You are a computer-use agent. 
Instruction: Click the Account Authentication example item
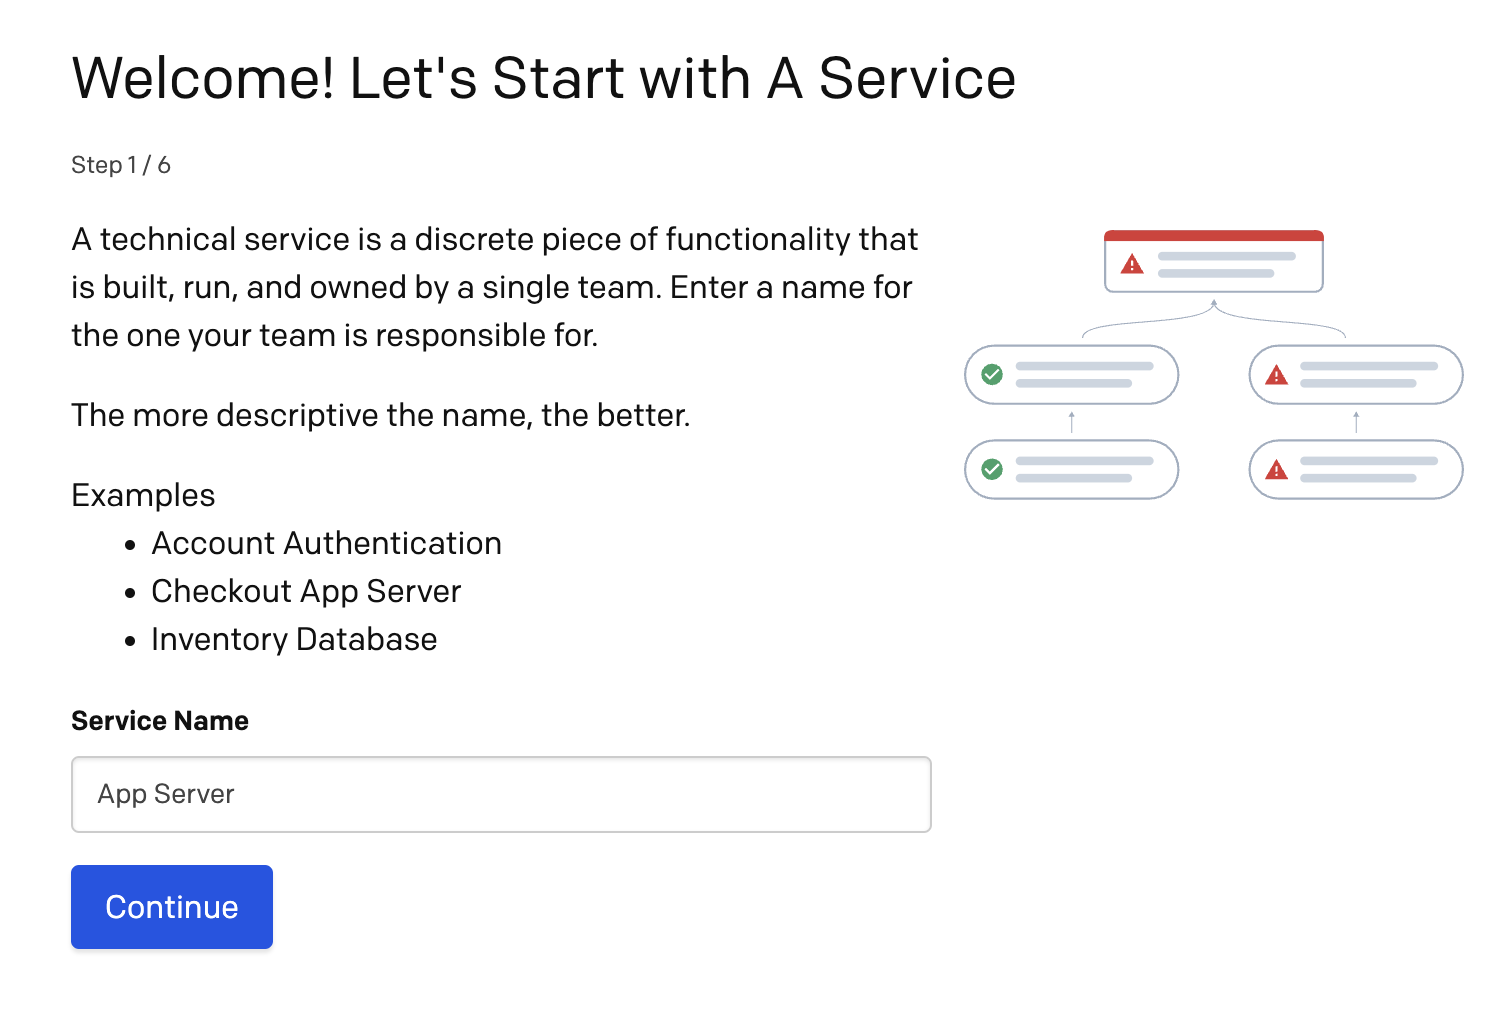(326, 543)
